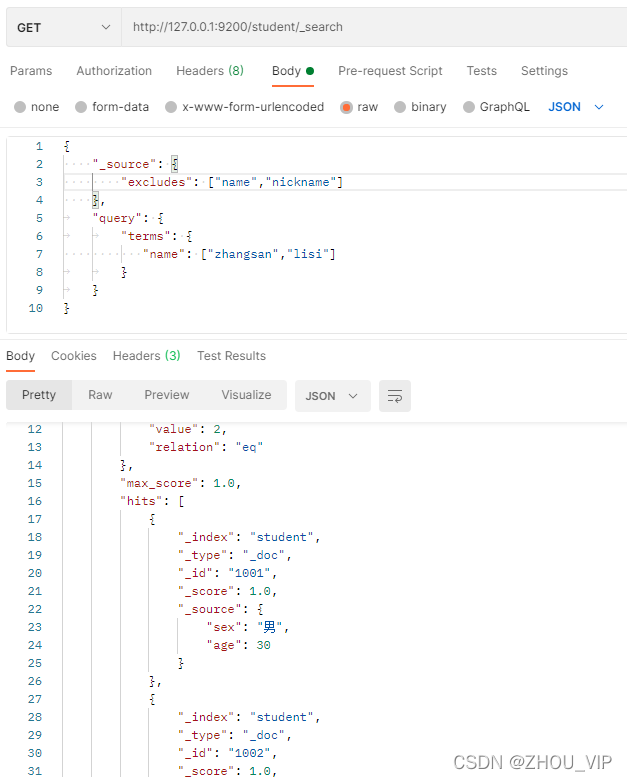Select the raw body type
Viewport: 627px width, 781px height.
tap(359, 107)
